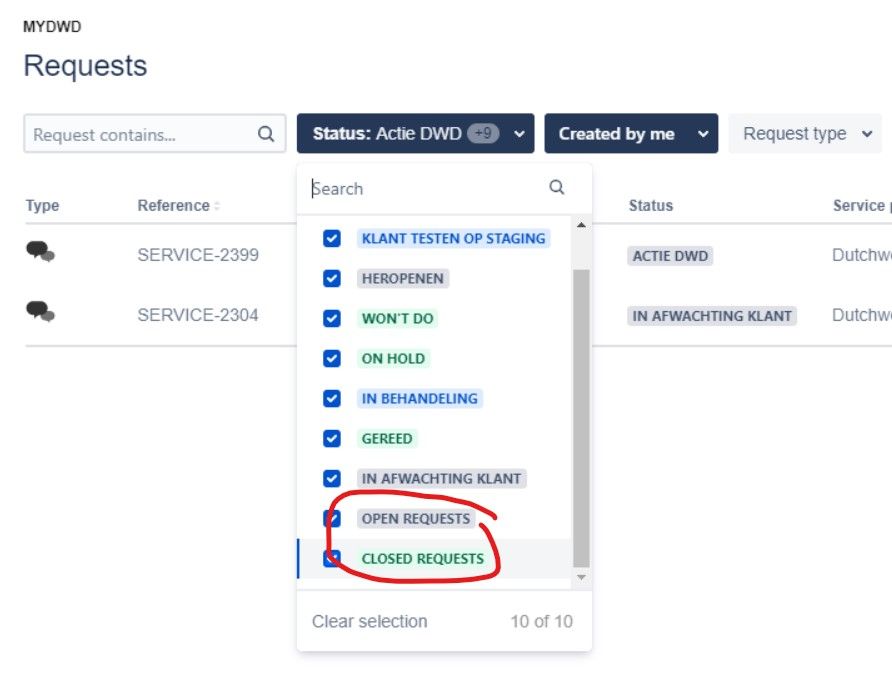Uncheck Klant Testen Op Staging status
The width and height of the screenshot is (892, 686).
[x=332, y=238]
